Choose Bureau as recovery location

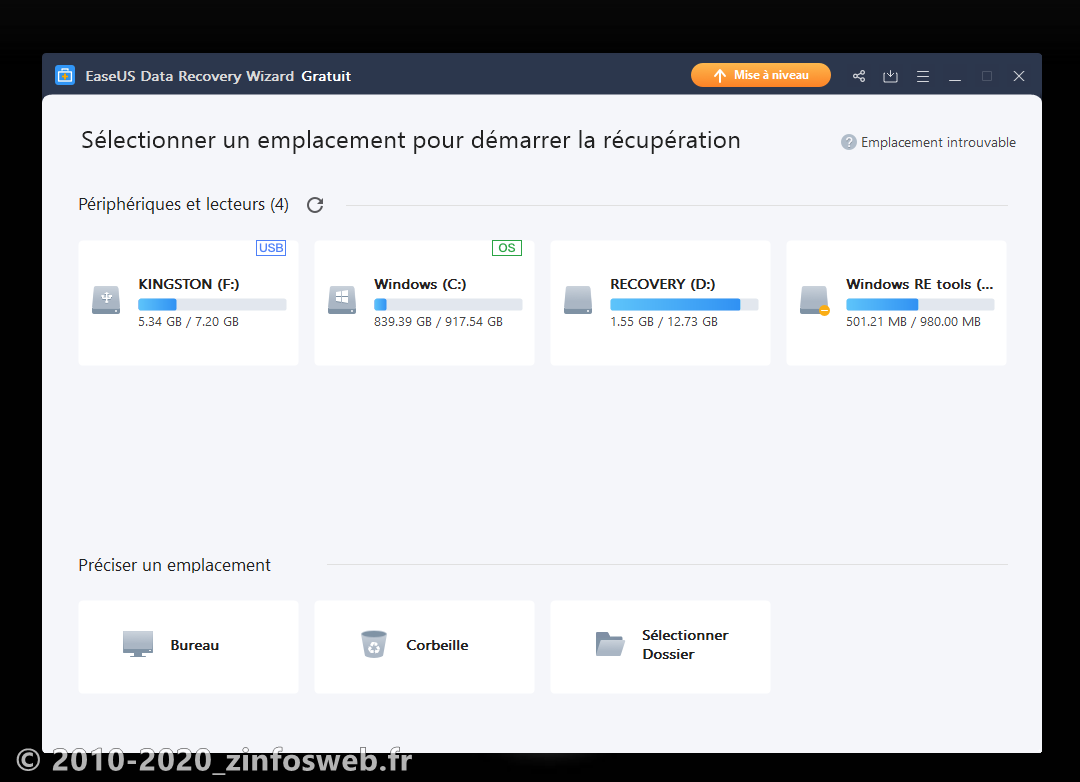click(x=189, y=646)
